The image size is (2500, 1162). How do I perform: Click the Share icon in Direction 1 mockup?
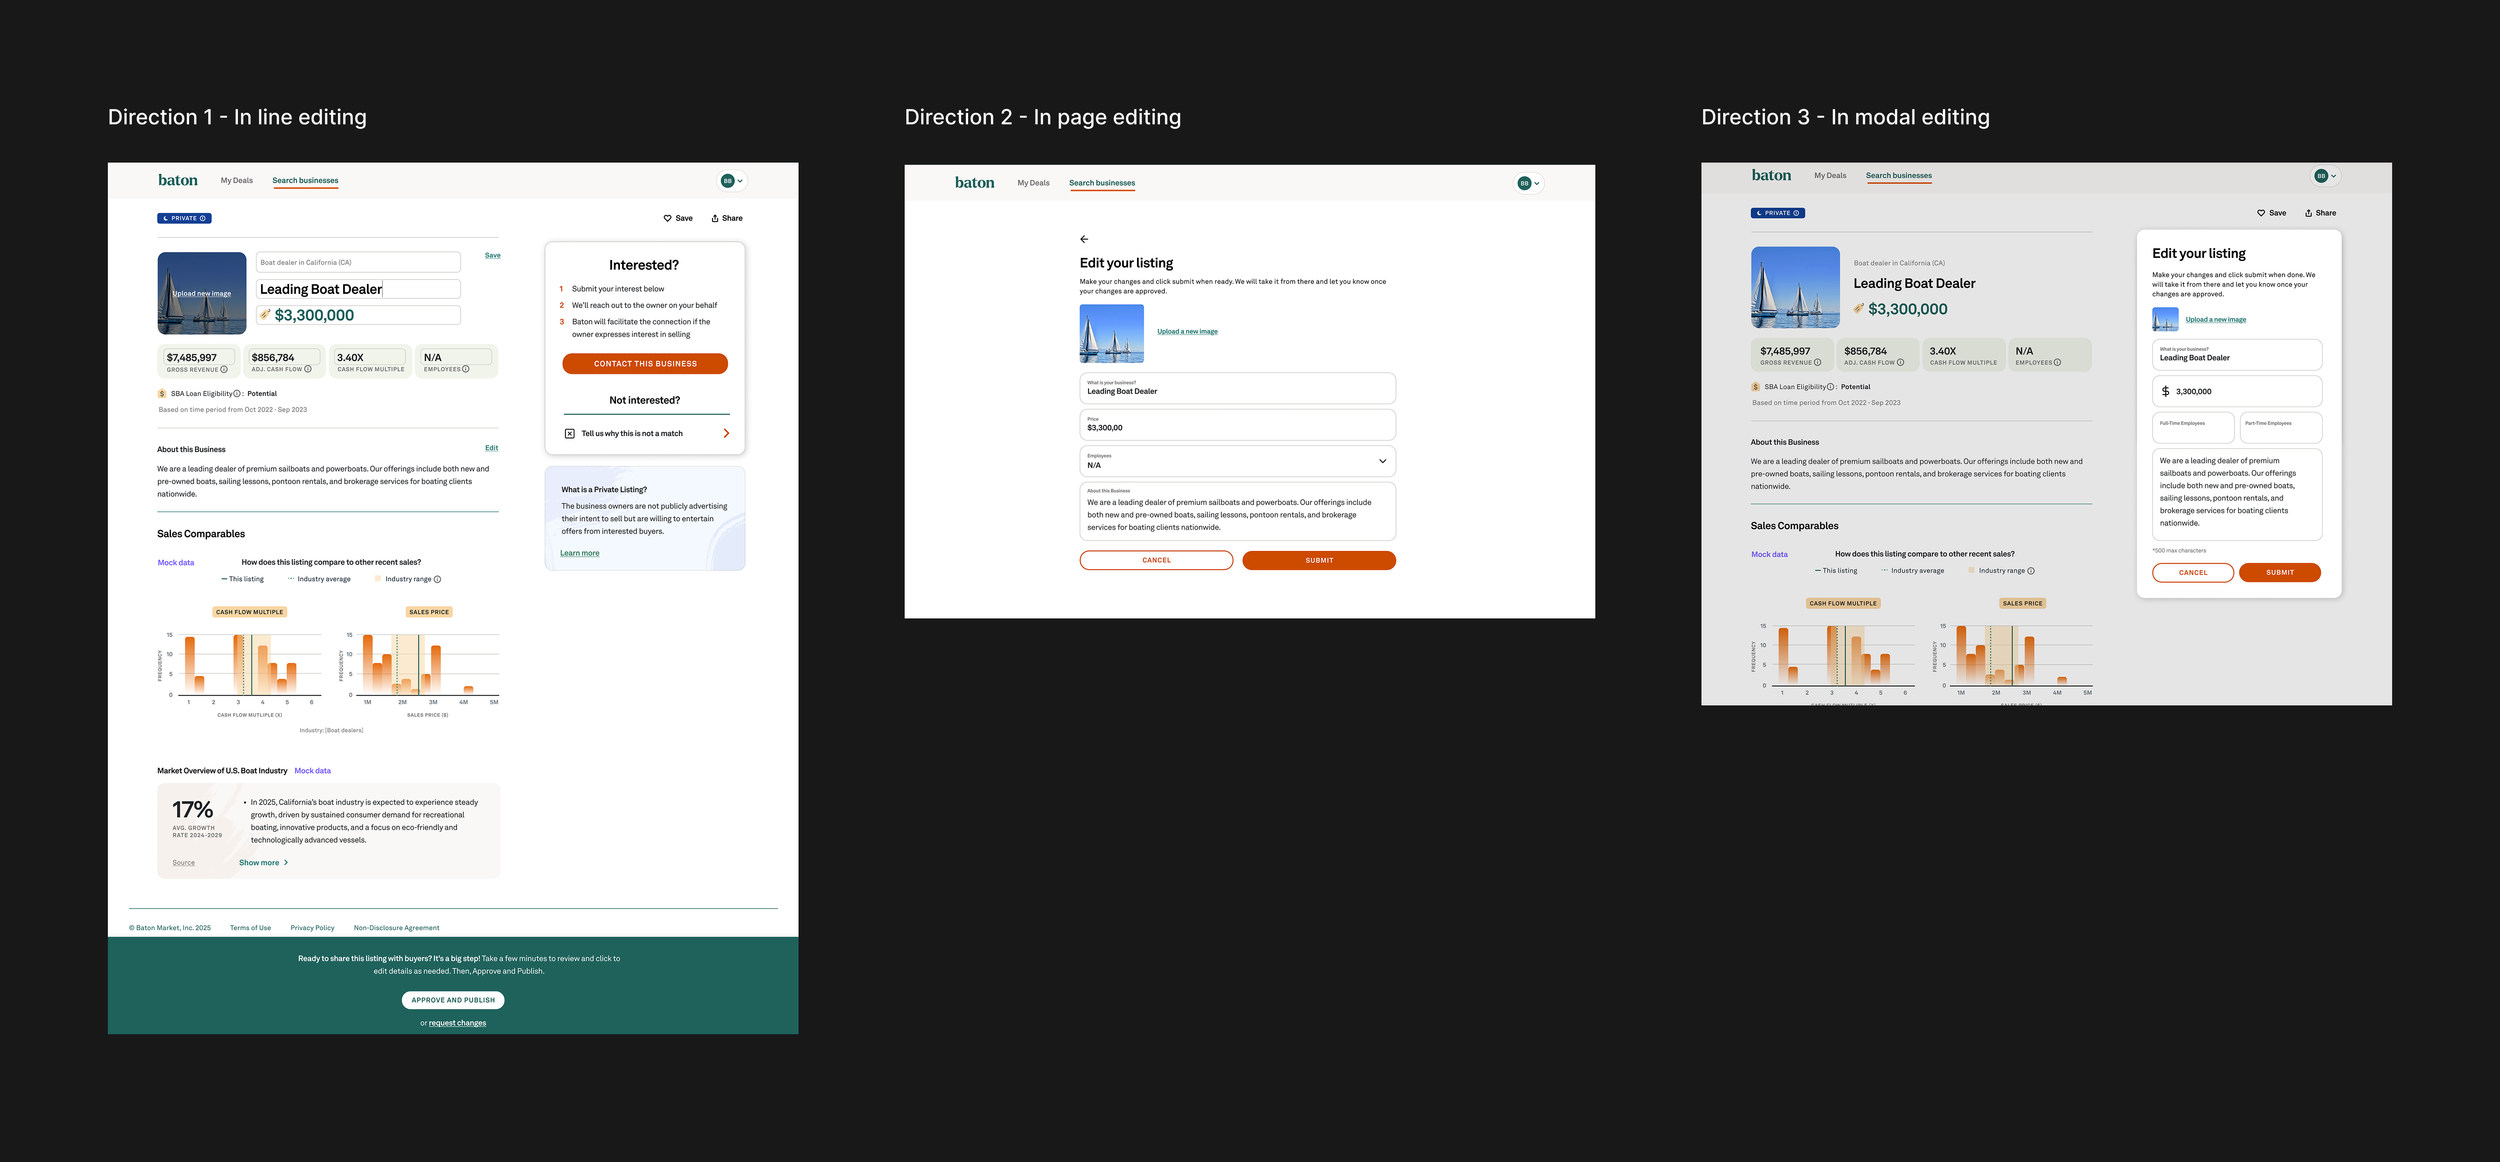coord(715,218)
